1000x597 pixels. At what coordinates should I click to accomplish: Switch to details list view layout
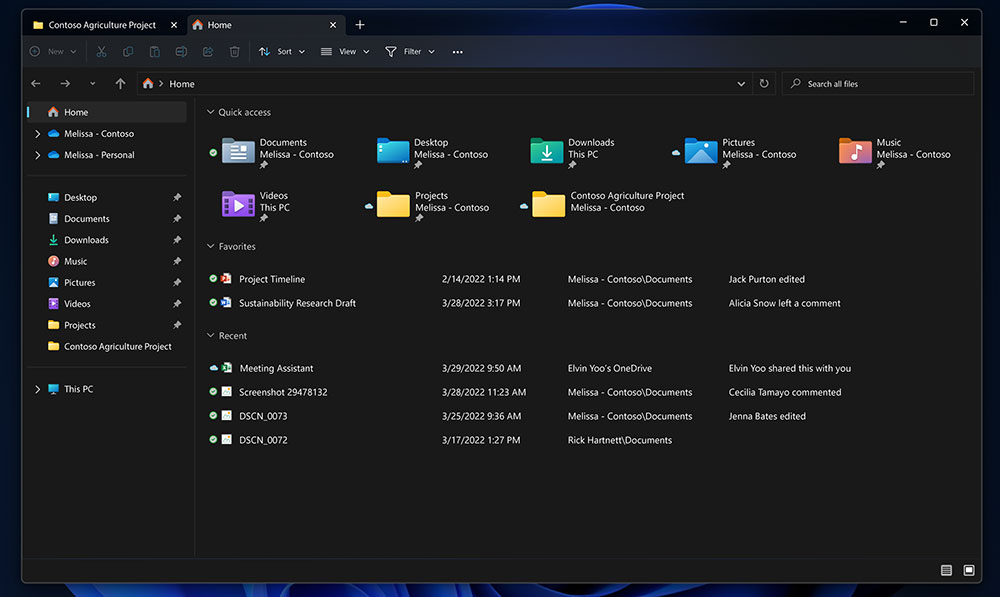point(946,570)
